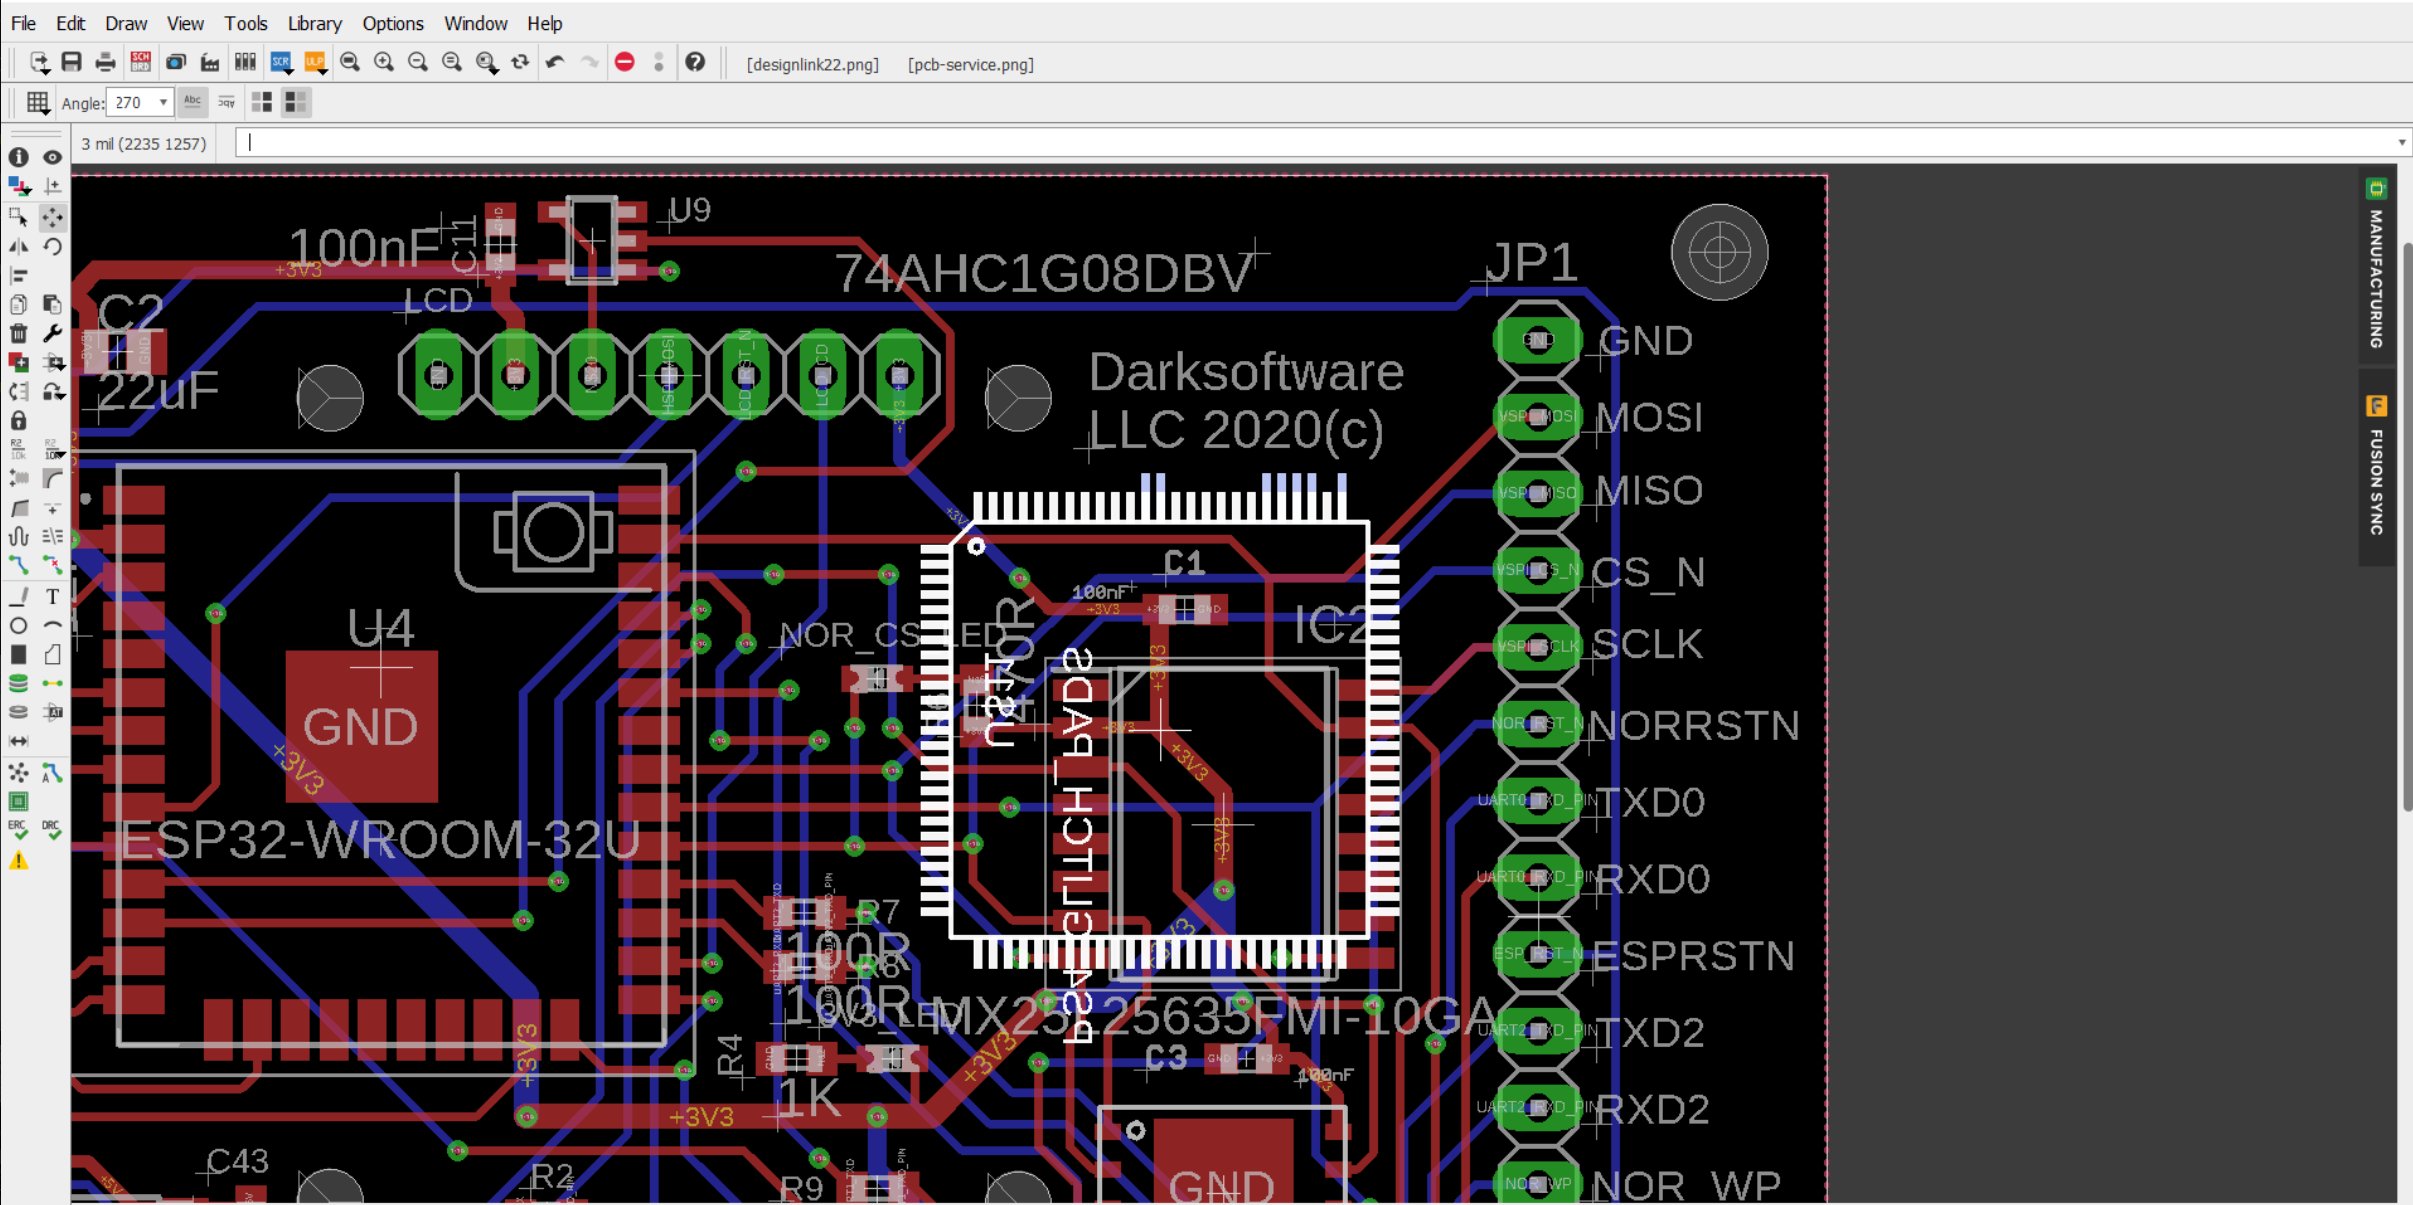Select the Route airwire tool

pyautogui.click(x=18, y=565)
